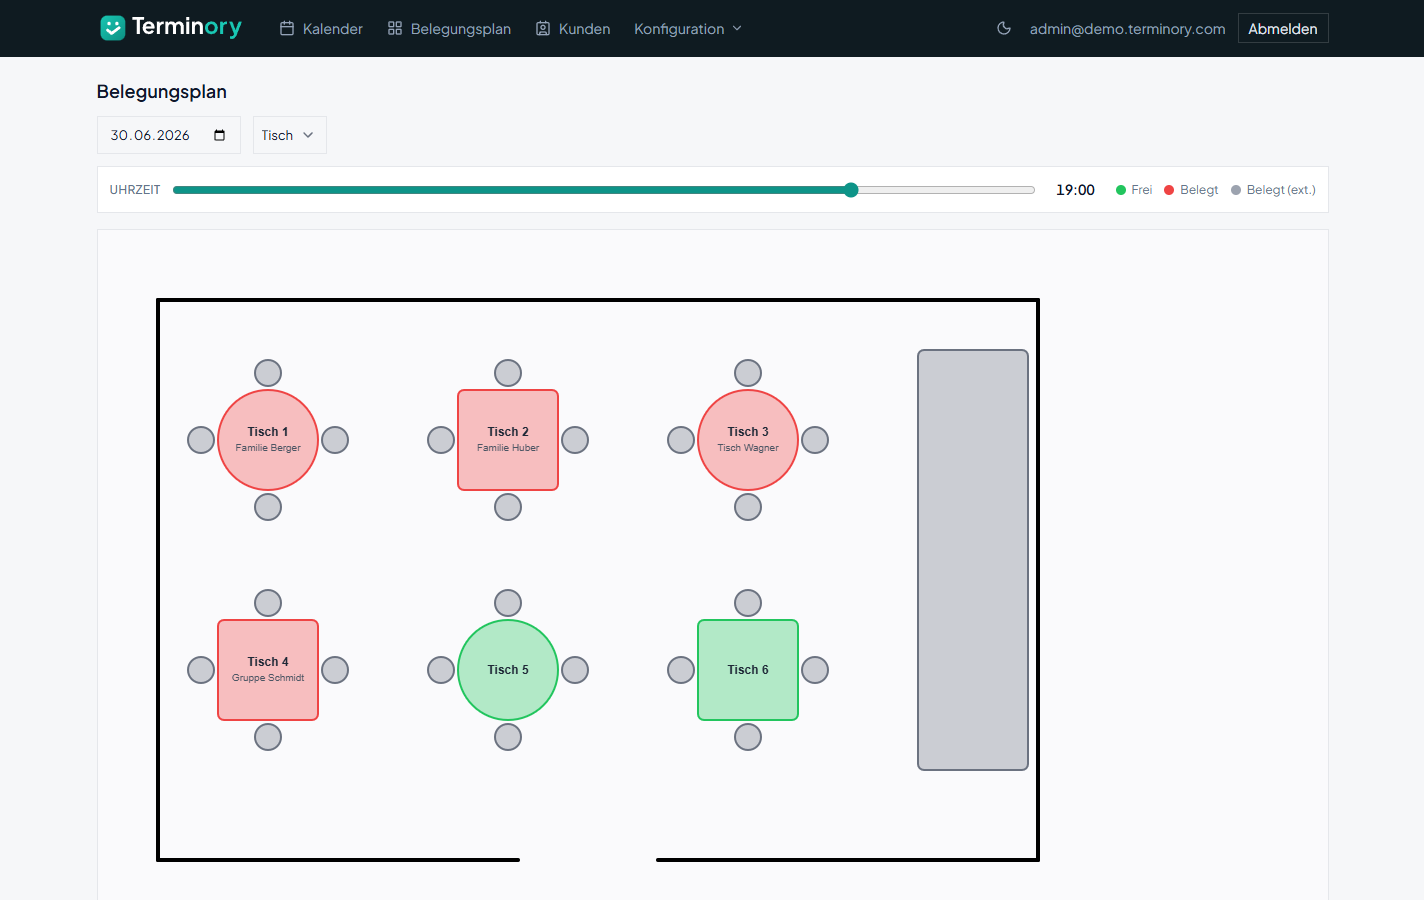Select the free square Tisch 6
The image size is (1424, 900).
click(748, 670)
